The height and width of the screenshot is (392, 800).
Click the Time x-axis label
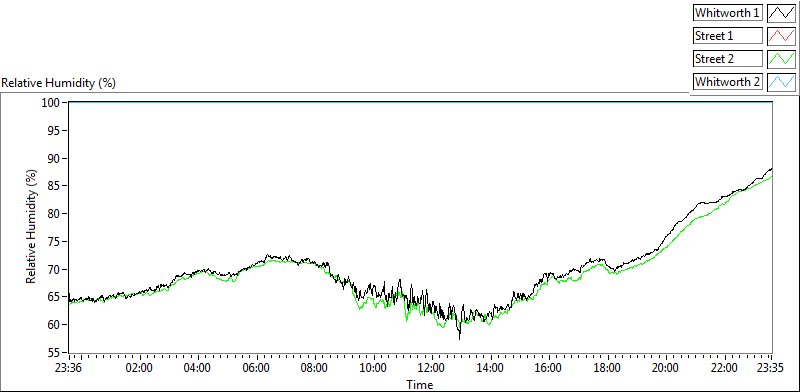pos(420,384)
